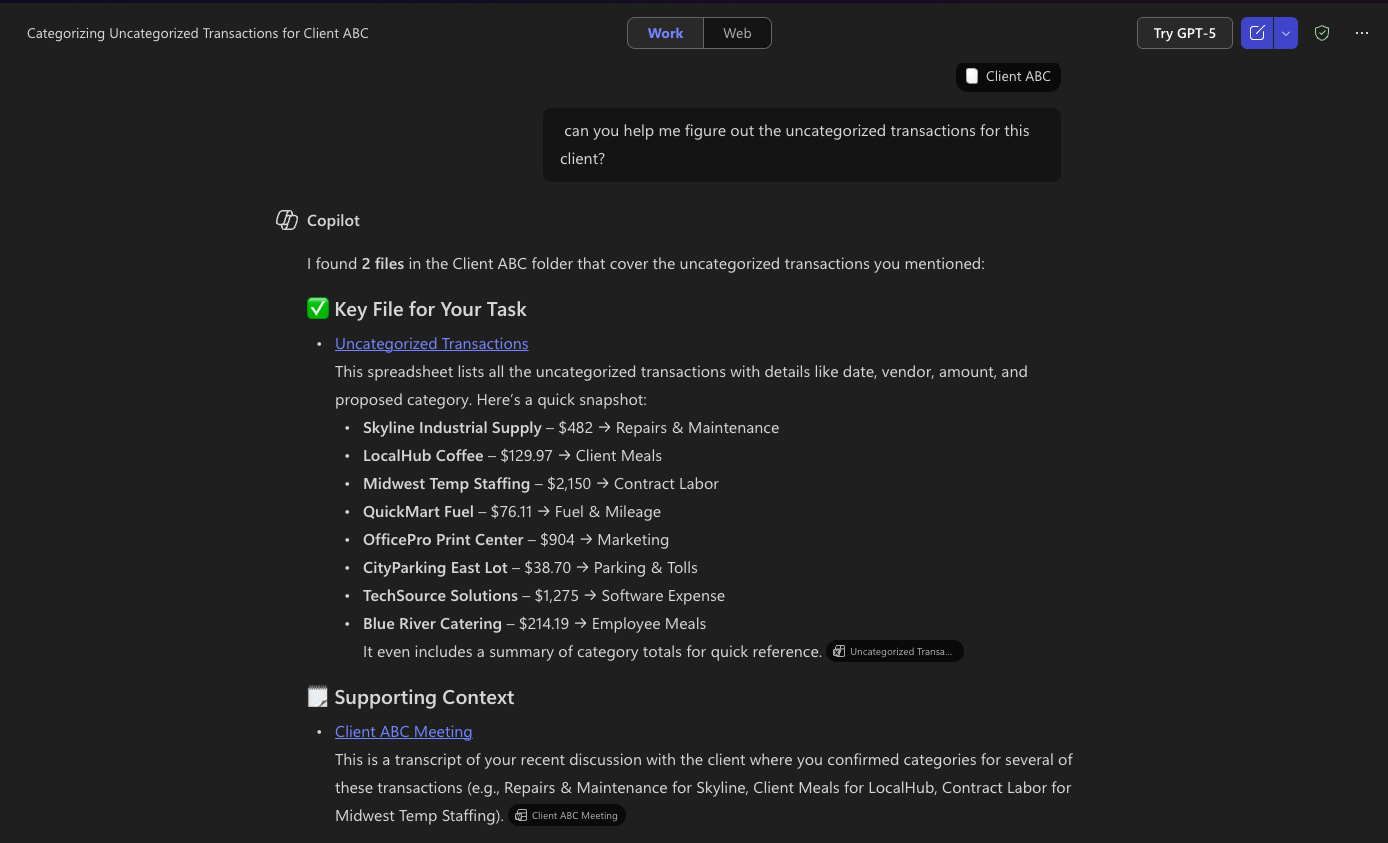The width and height of the screenshot is (1388, 843).
Task: Click the Copilot sender name
Action: pos(333,220)
